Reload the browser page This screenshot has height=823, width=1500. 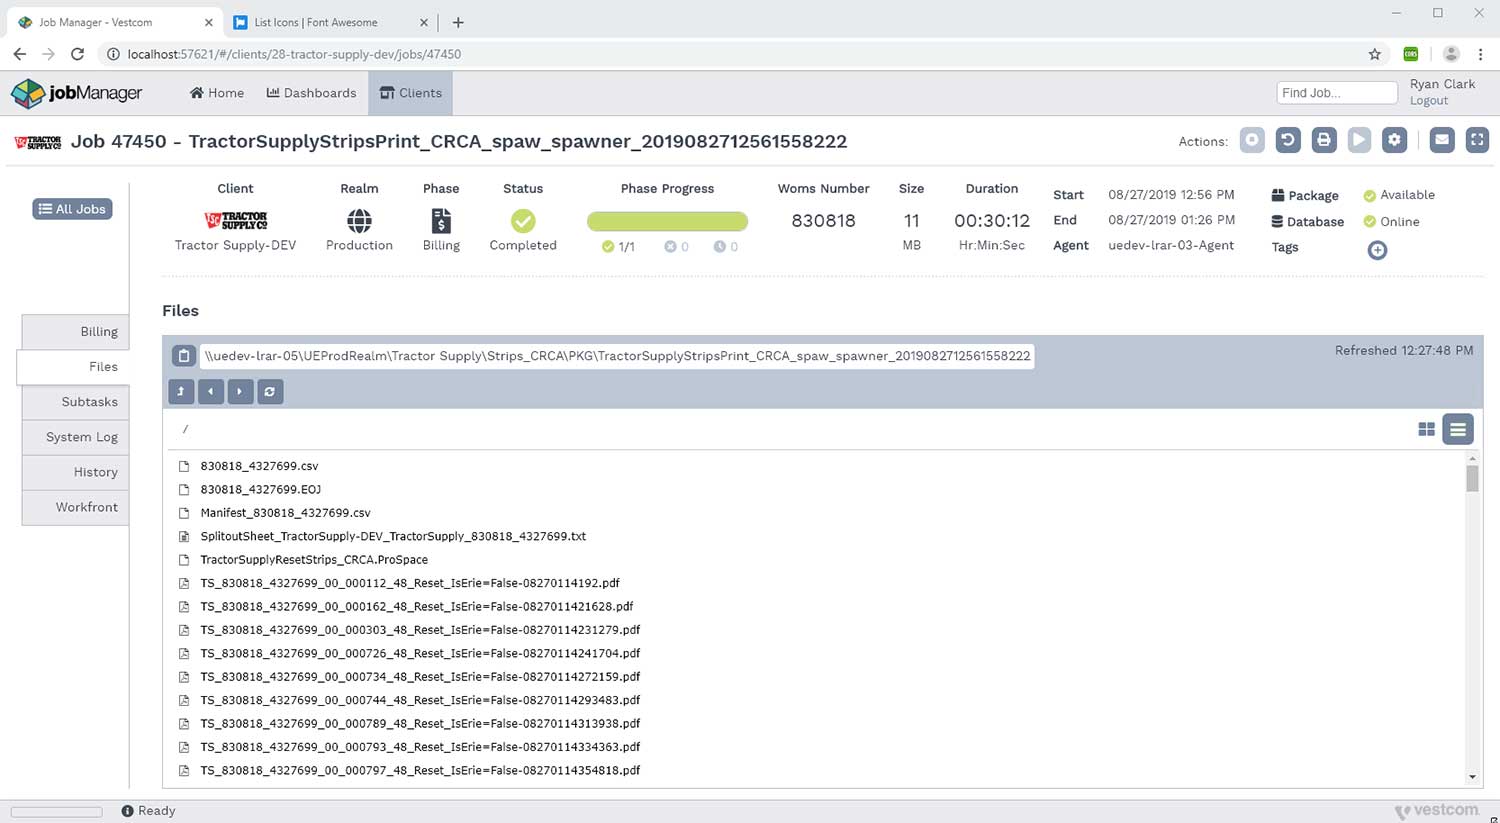click(77, 54)
